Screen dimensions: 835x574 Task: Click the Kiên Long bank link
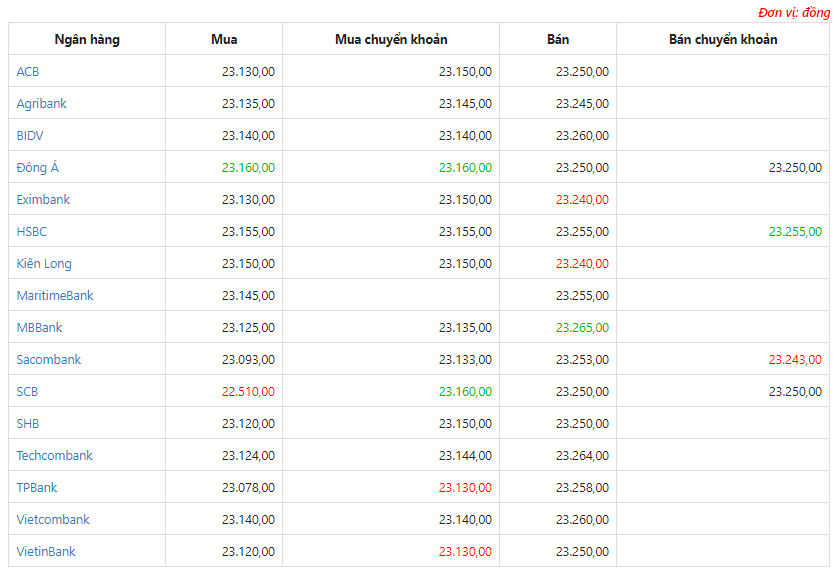(x=44, y=264)
